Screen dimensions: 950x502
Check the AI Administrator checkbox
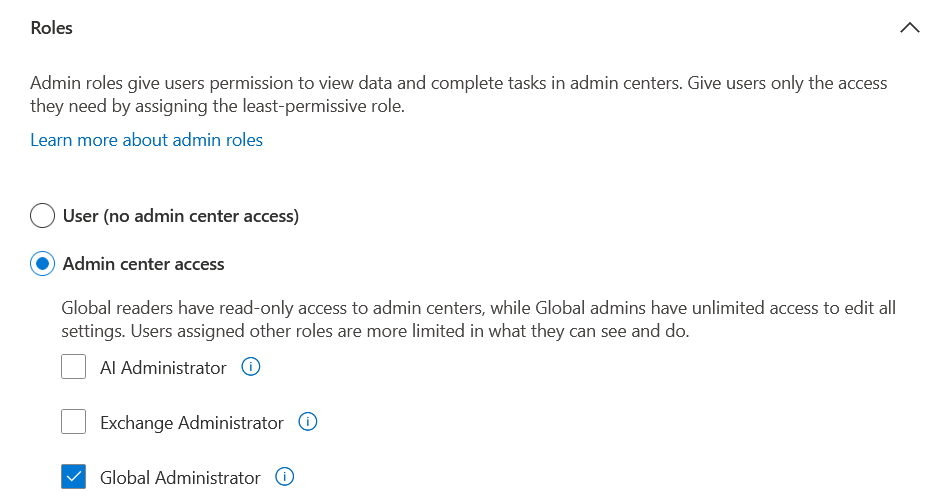click(73, 368)
